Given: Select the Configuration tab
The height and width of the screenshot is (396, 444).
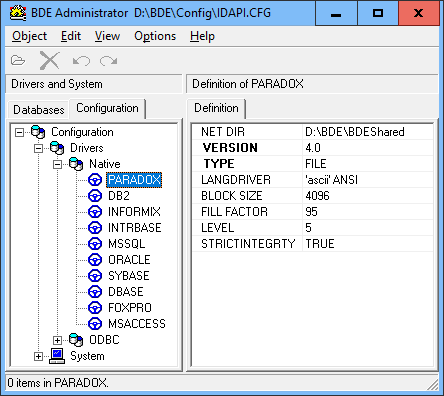Looking at the screenshot, I should click(x=107, y=108).
